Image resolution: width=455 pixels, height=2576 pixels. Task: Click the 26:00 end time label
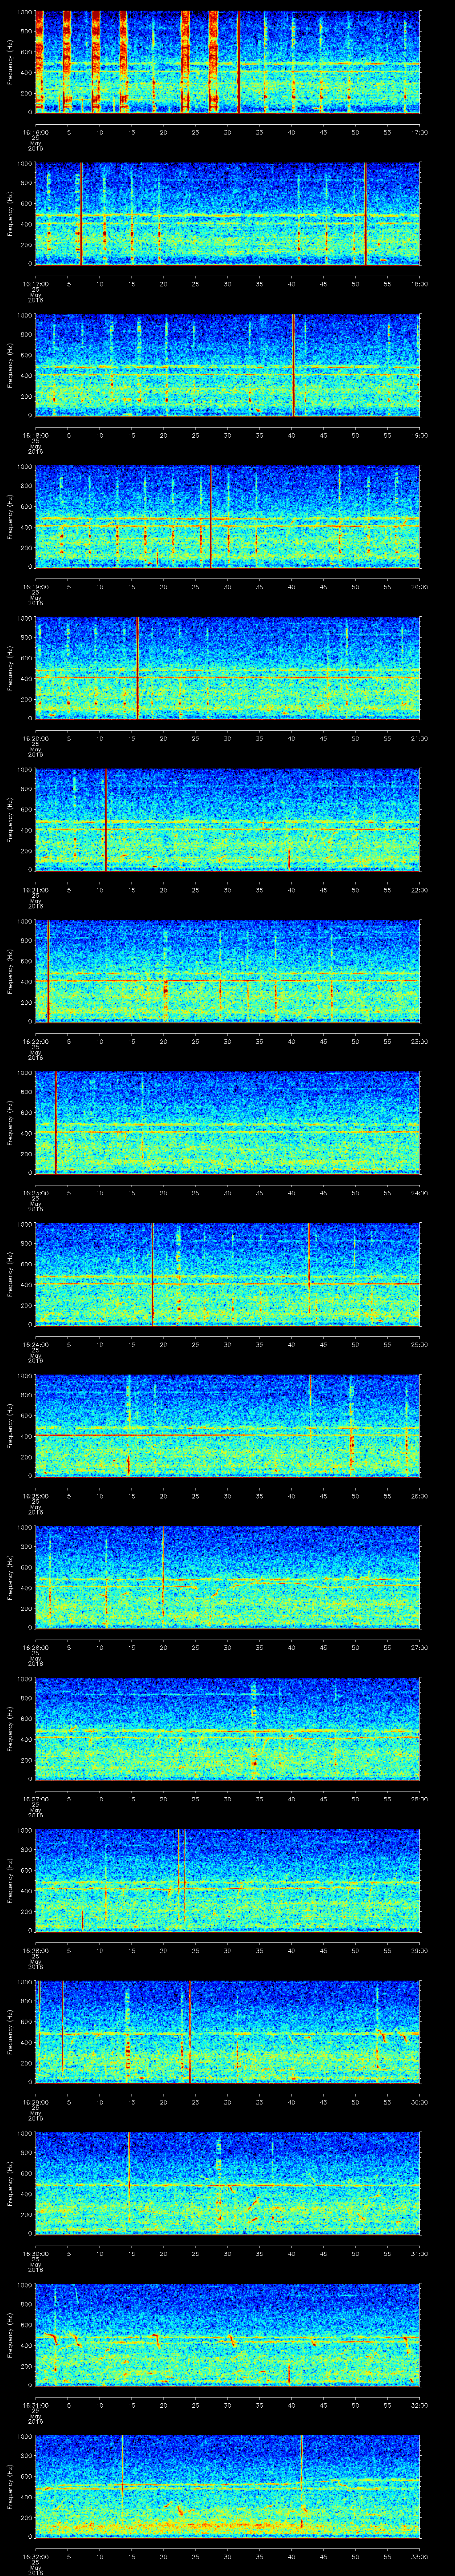tap(419, 1496)
